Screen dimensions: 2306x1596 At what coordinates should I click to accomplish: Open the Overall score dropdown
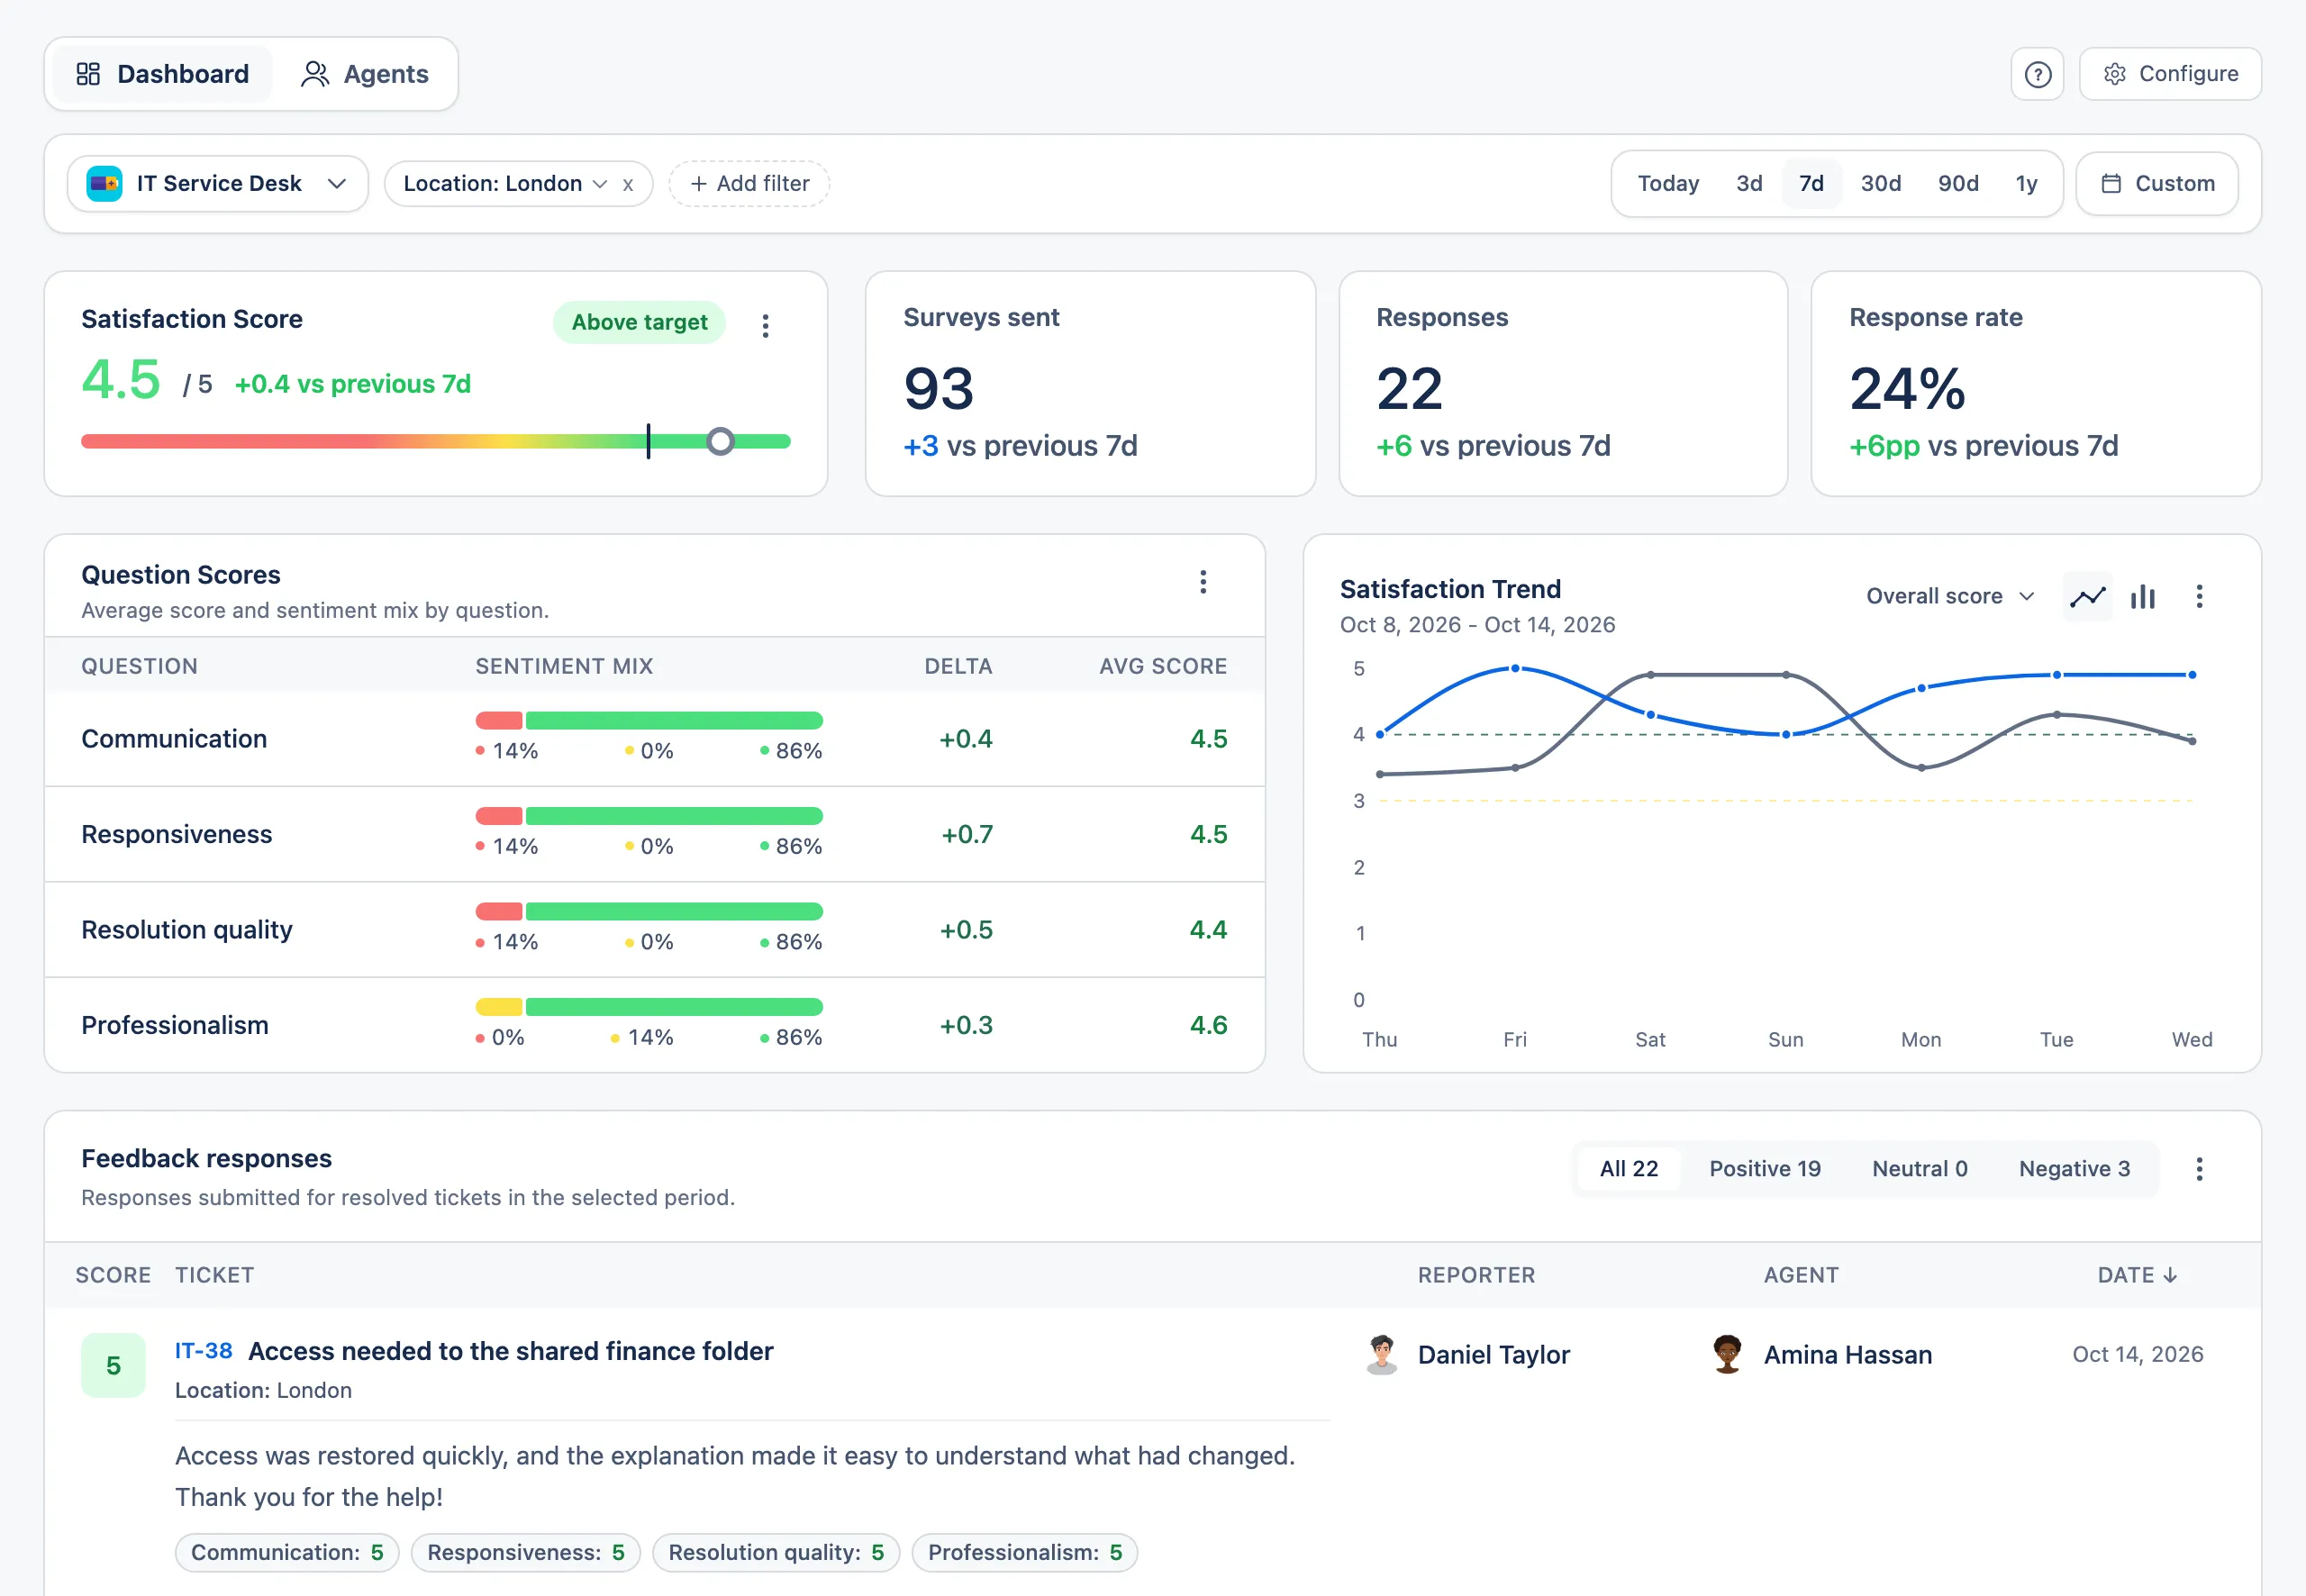pyautogui.click(x=1950, y=596)
